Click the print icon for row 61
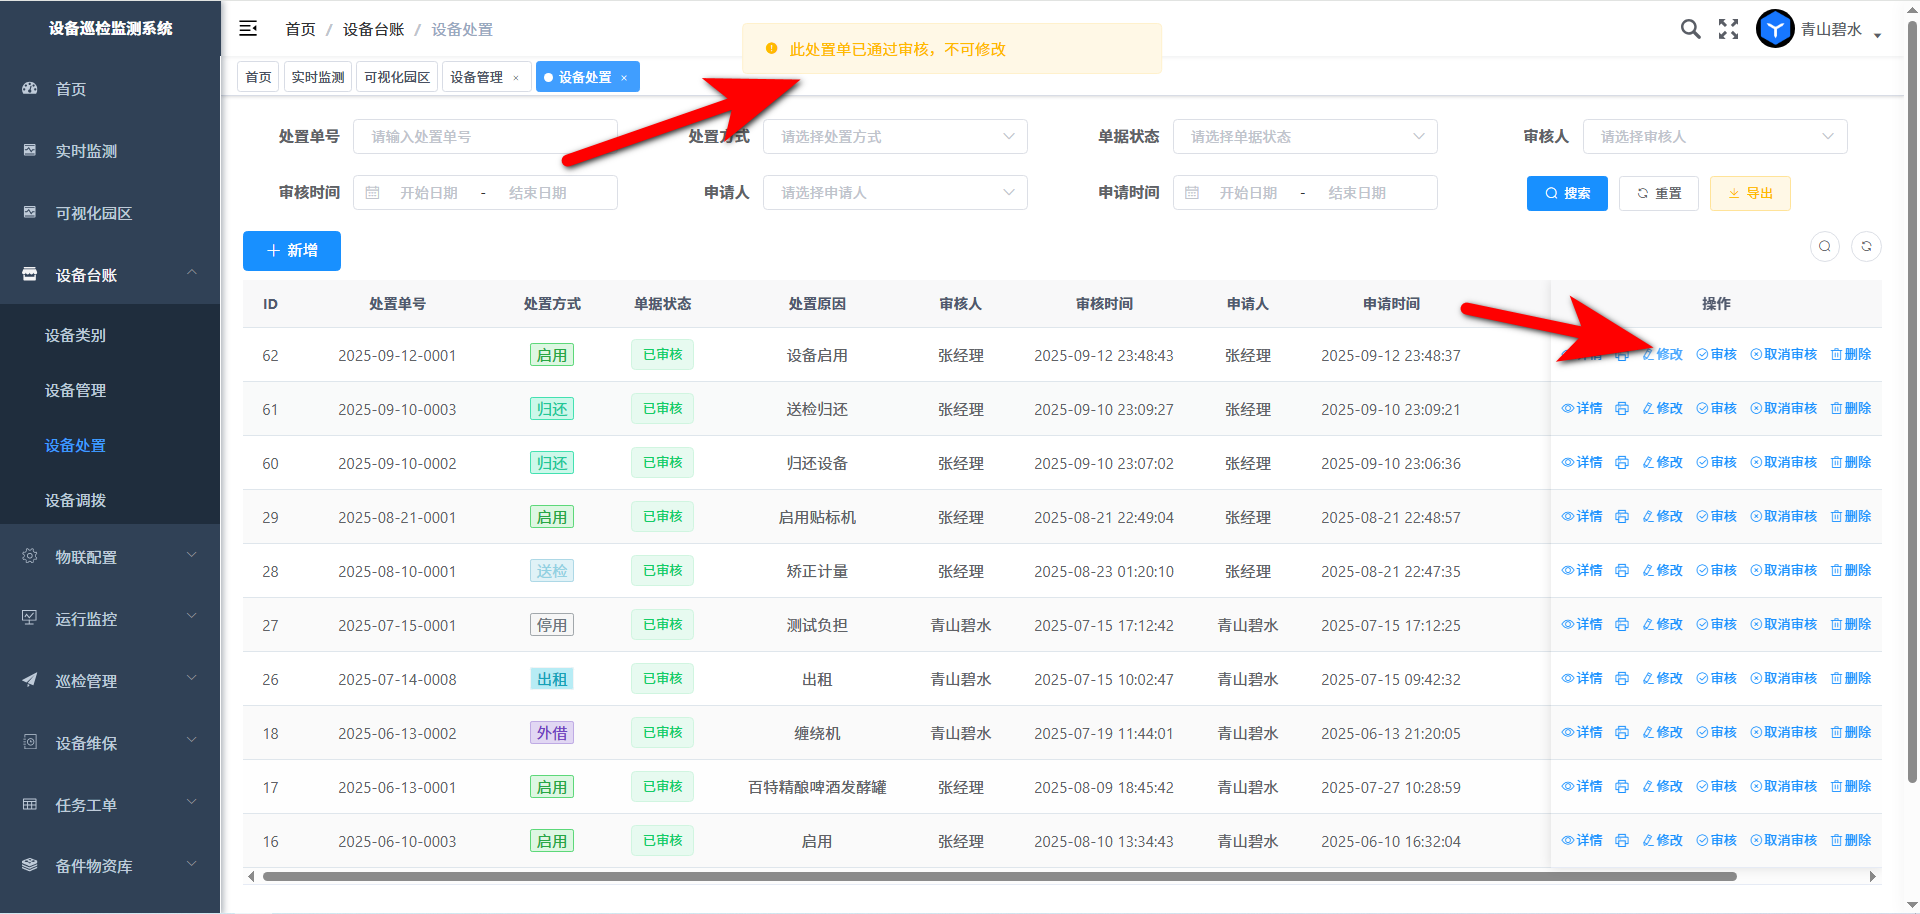Screen dimensions: 1920x914 pos(1622,409)
